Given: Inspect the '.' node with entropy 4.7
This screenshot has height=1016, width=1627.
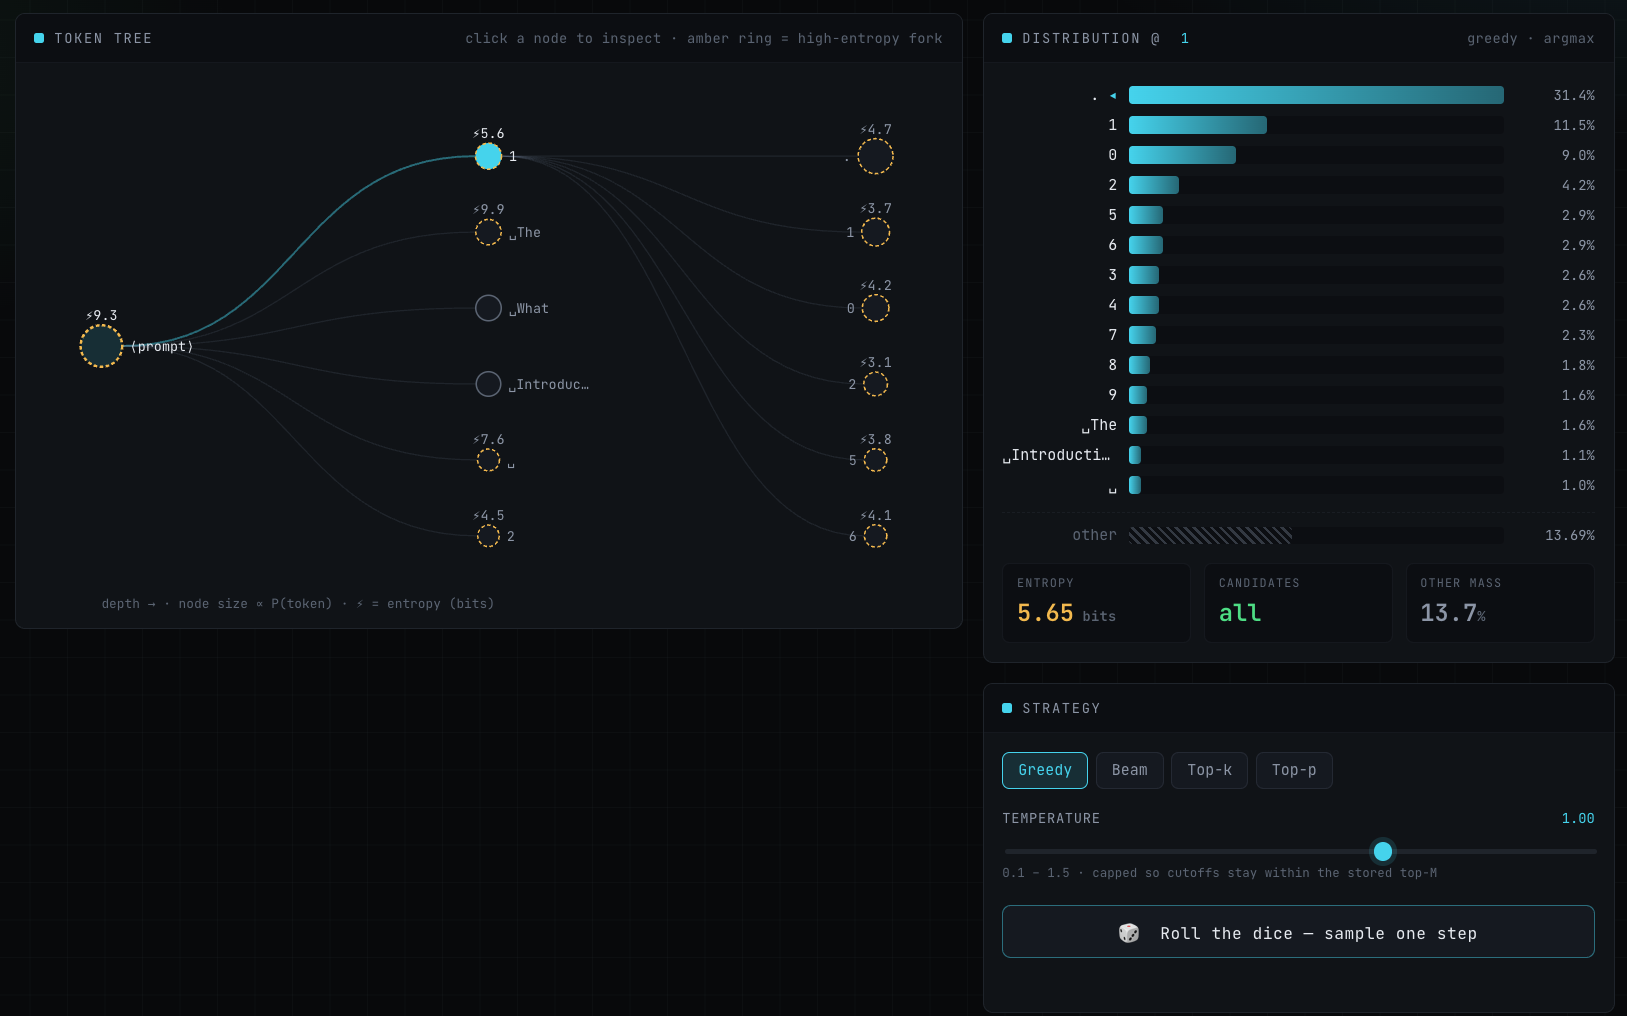Looking at the screenshot, I should tap(875, 156).
